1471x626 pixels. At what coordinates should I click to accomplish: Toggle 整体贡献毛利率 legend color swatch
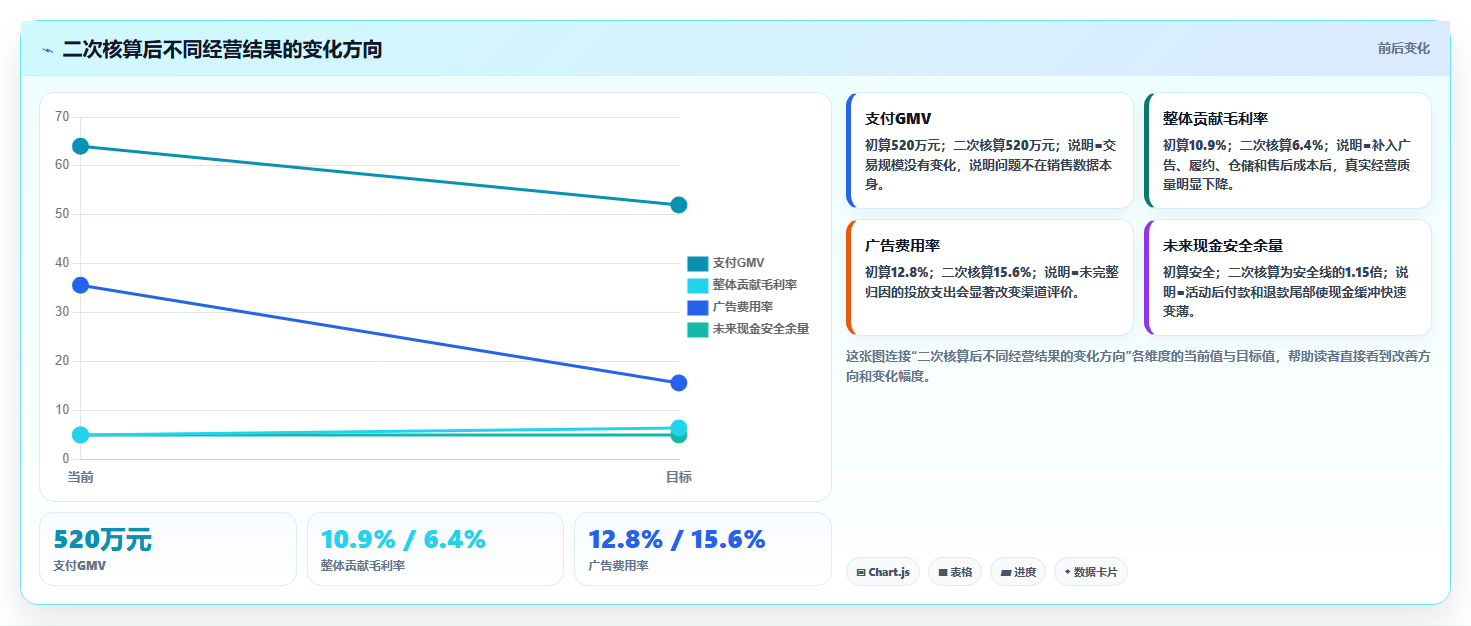(697, 285)
